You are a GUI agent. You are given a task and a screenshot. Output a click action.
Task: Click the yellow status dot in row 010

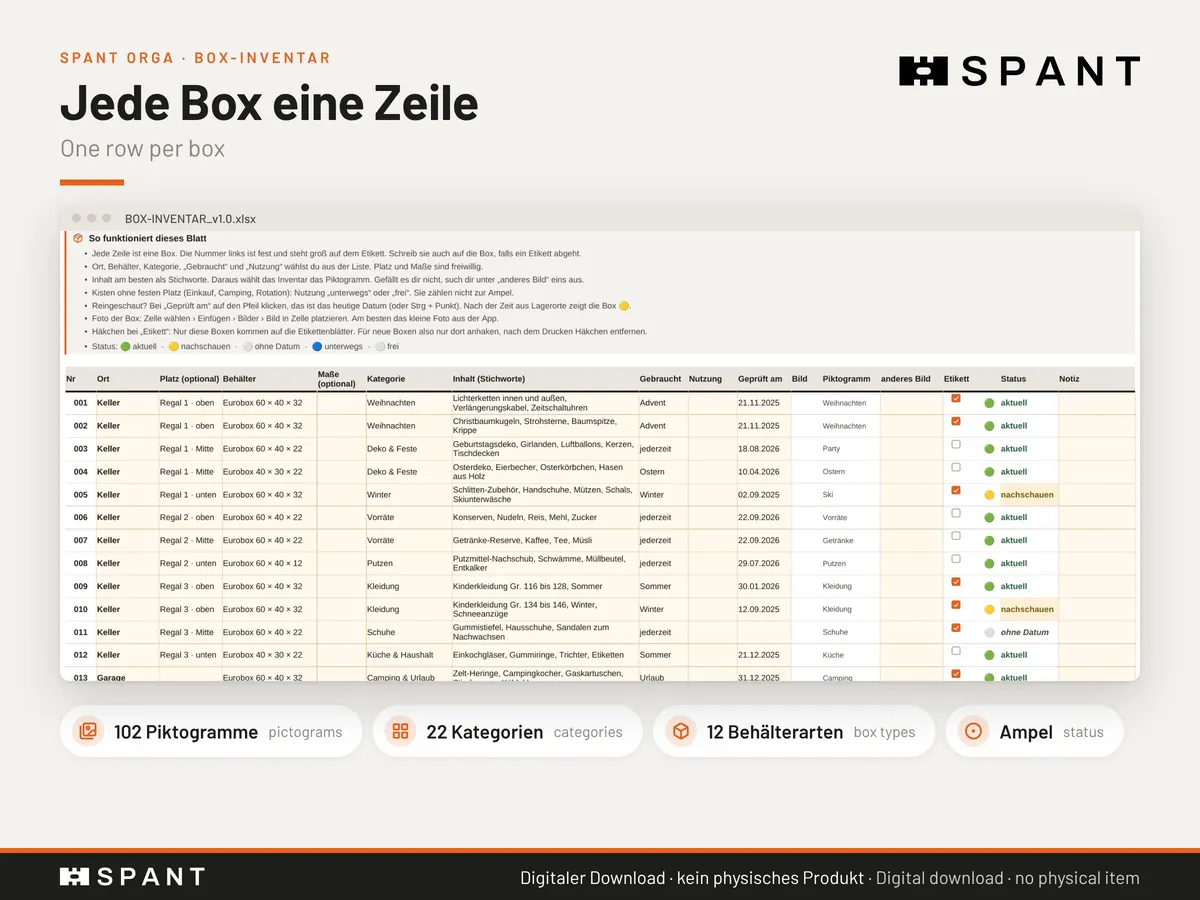tap(989, 610)
